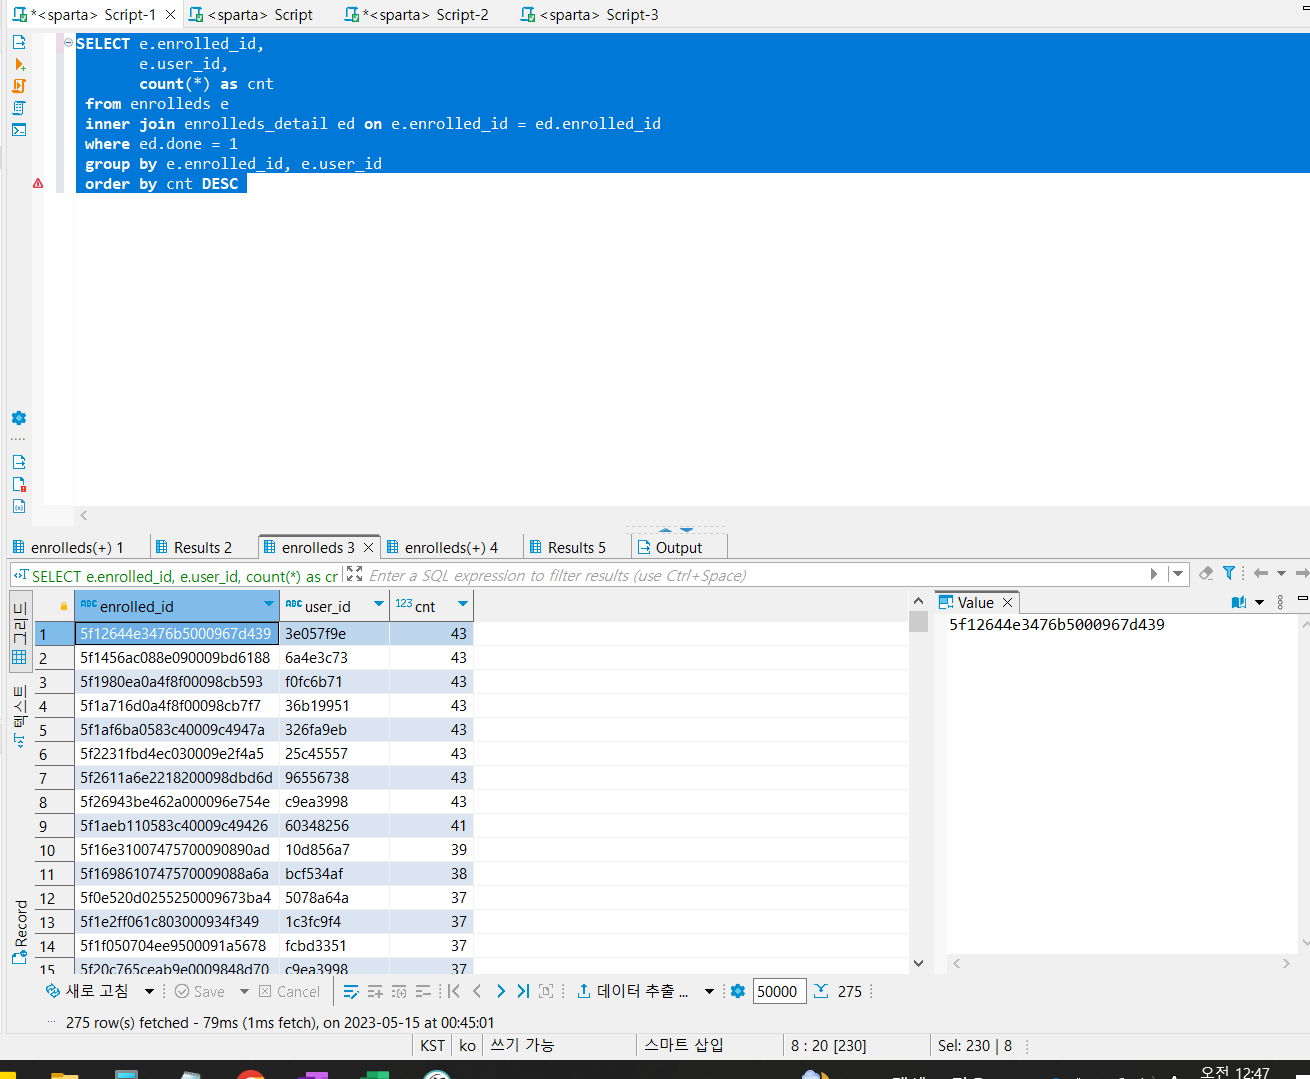This screenshot has height=1079, width=1310.
Task: Open enrolled_id column sort dropdown
Action: point(269,604)
